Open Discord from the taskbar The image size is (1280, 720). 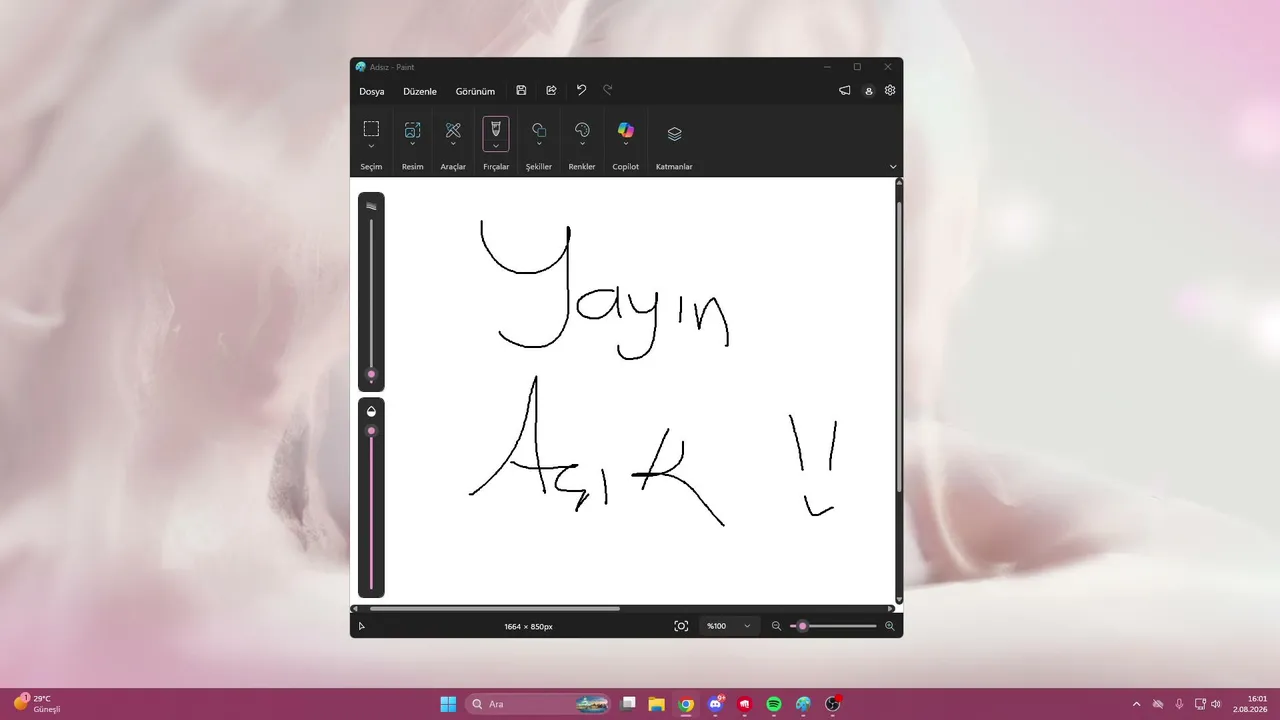(x=715, y=704)
